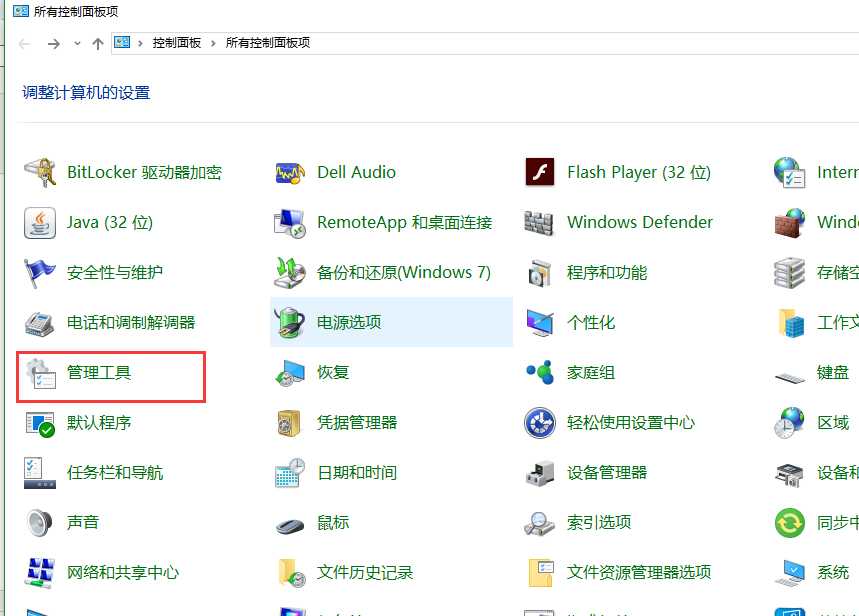Open the Internet options globe icon
This screenshot has width=859, height=616.
tap(789, 172)
